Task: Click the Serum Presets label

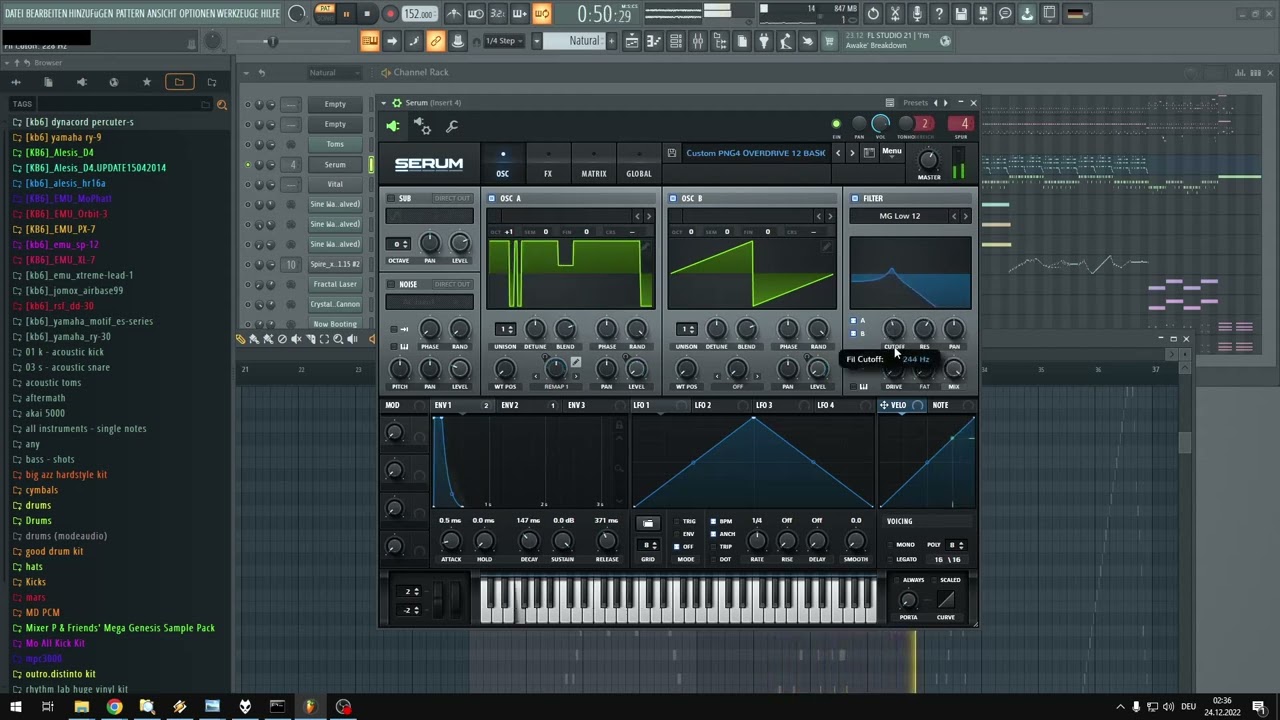Action: (x=915, y=103)
